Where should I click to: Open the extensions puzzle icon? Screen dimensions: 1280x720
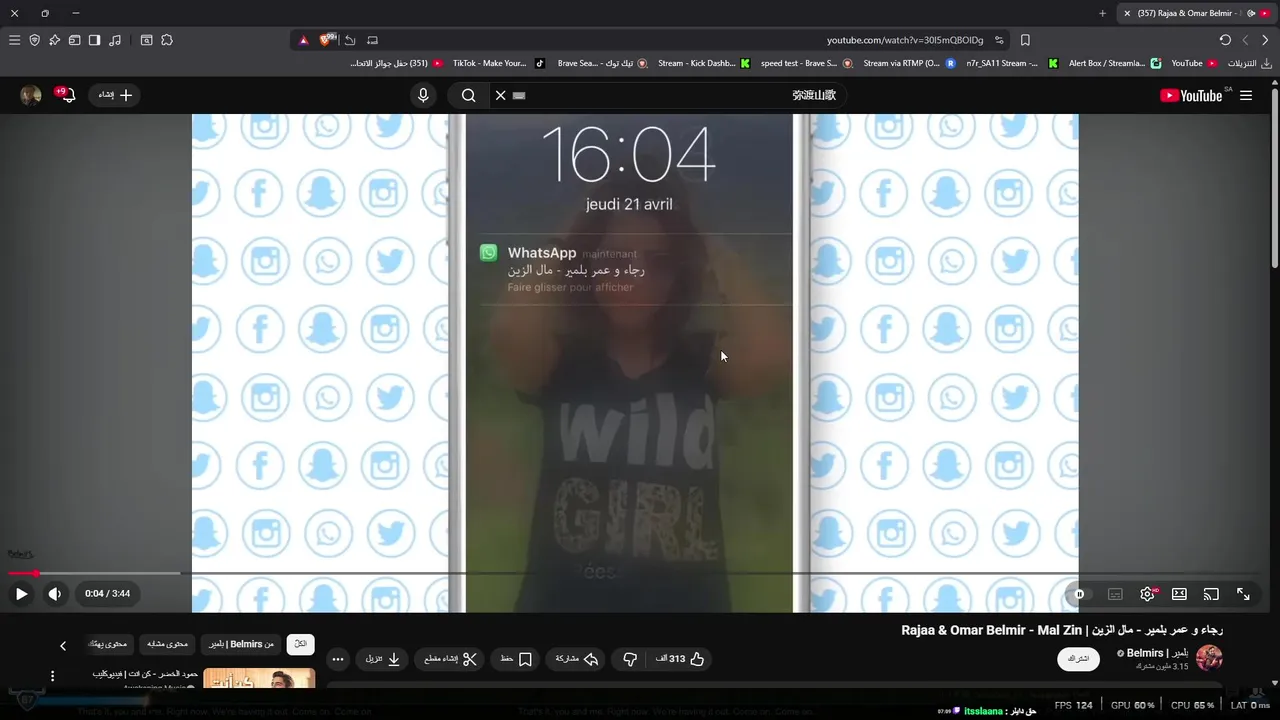pyautogui.click(x=167, y=40)
